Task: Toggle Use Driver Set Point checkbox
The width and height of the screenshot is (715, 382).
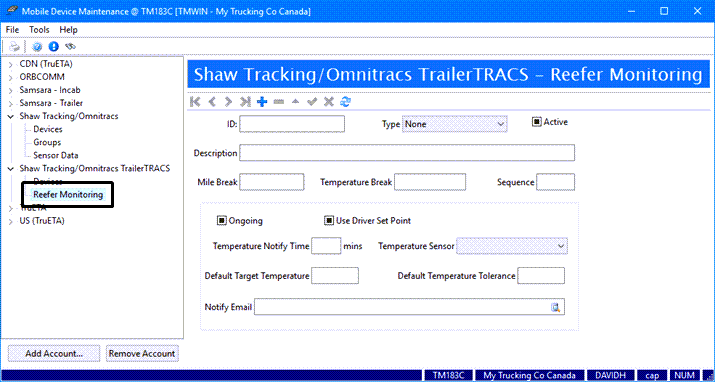Action: pyautogui.click(x=329, y=221)
